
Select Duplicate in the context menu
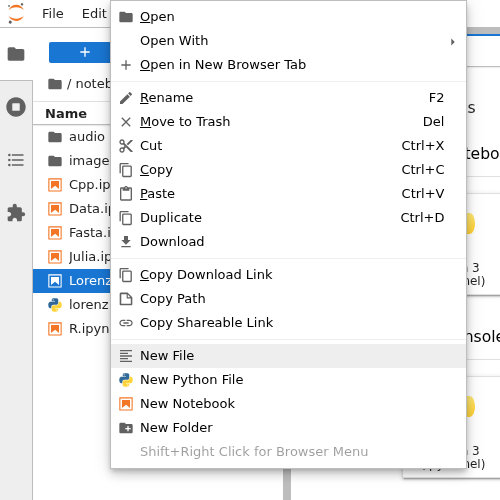pos(288,218)
